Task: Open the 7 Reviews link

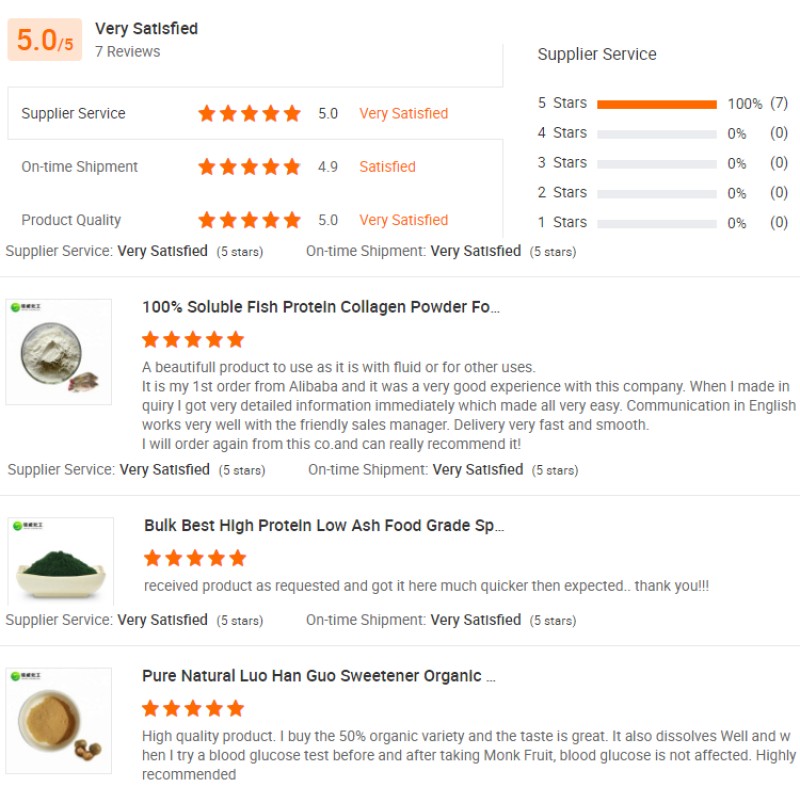Action: click(x=128, y=51)
